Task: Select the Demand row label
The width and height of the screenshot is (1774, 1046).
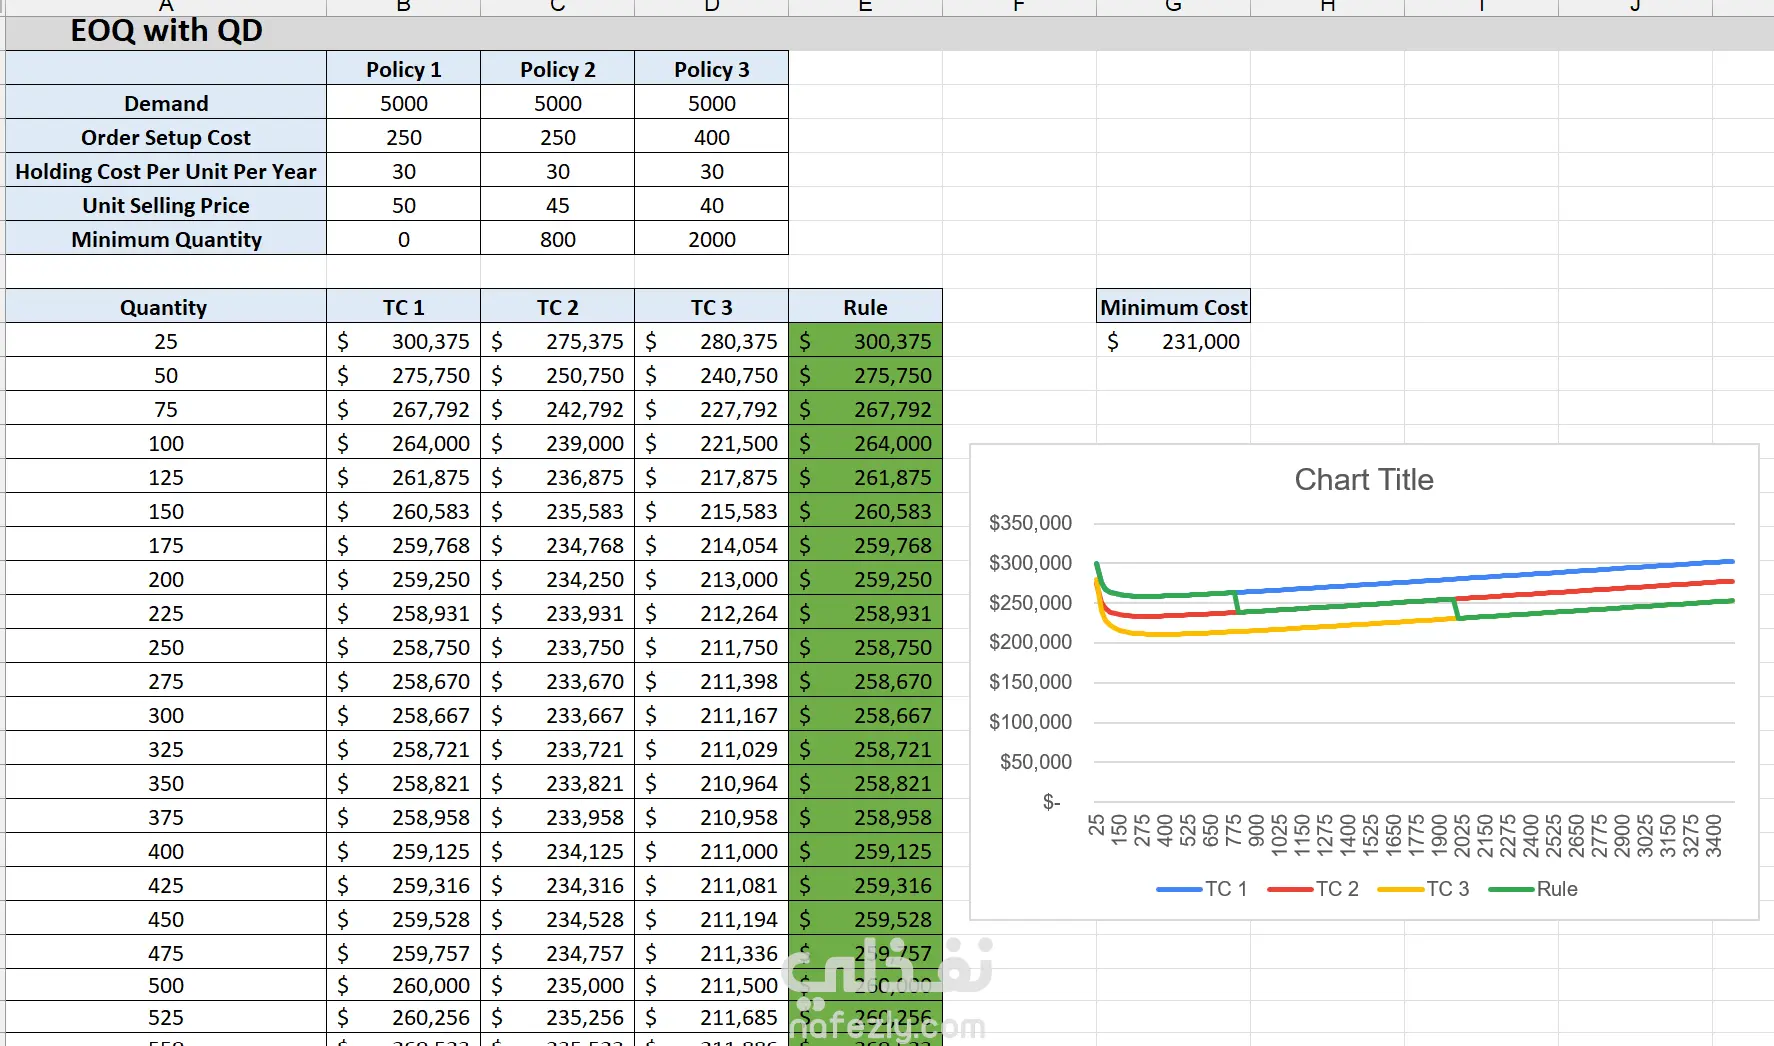Action: 166,103
